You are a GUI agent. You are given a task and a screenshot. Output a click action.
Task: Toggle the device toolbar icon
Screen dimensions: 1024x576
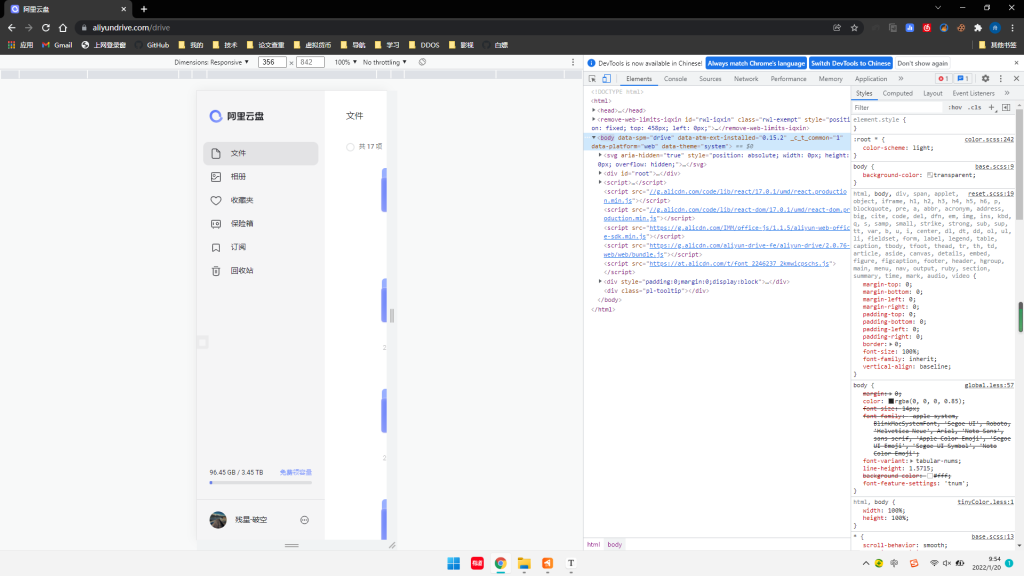(607, 78)
